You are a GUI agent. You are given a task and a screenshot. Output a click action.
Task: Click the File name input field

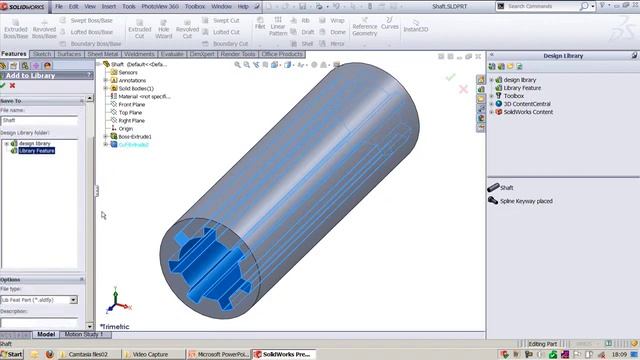pyautogui.click(x=39, y=120)
